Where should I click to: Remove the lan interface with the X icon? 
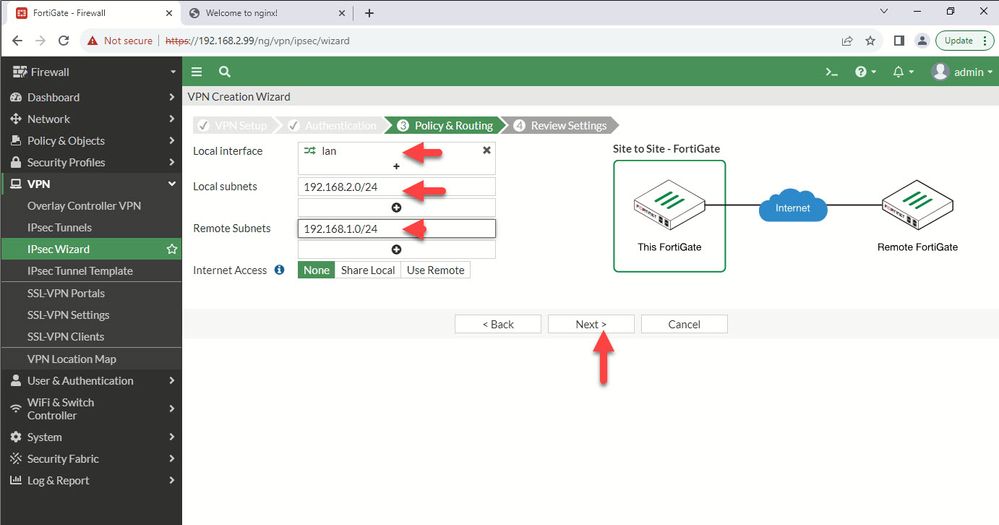coord(487,150)
